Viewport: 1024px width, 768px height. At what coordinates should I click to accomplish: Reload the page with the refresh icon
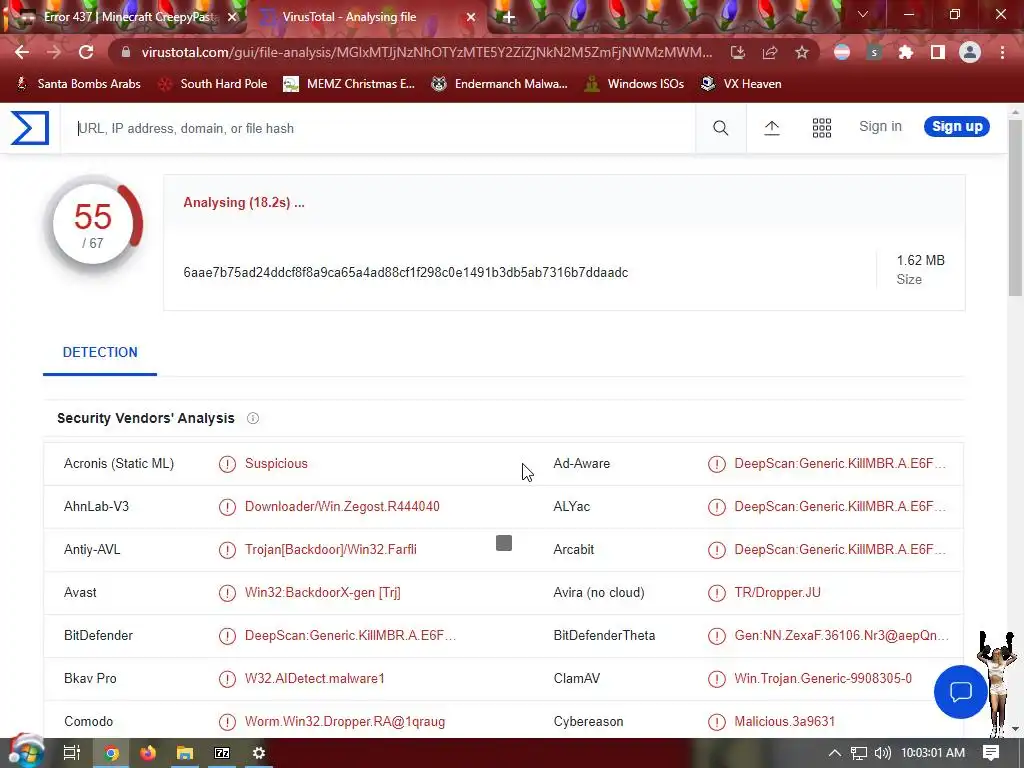pyautogui.click(x=86, y=52)
